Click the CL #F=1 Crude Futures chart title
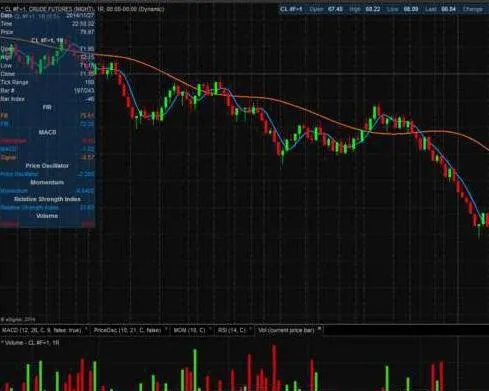 tap(84, 9)
